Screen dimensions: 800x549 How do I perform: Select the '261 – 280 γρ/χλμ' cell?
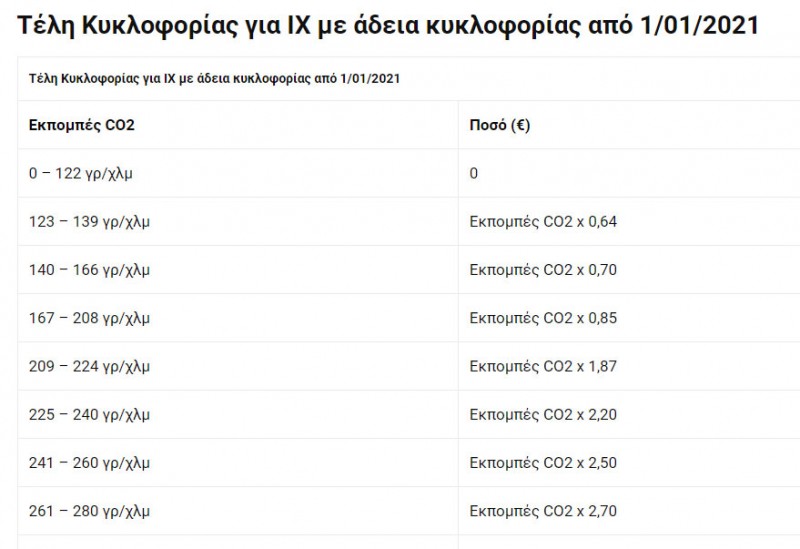click(89, 512)
